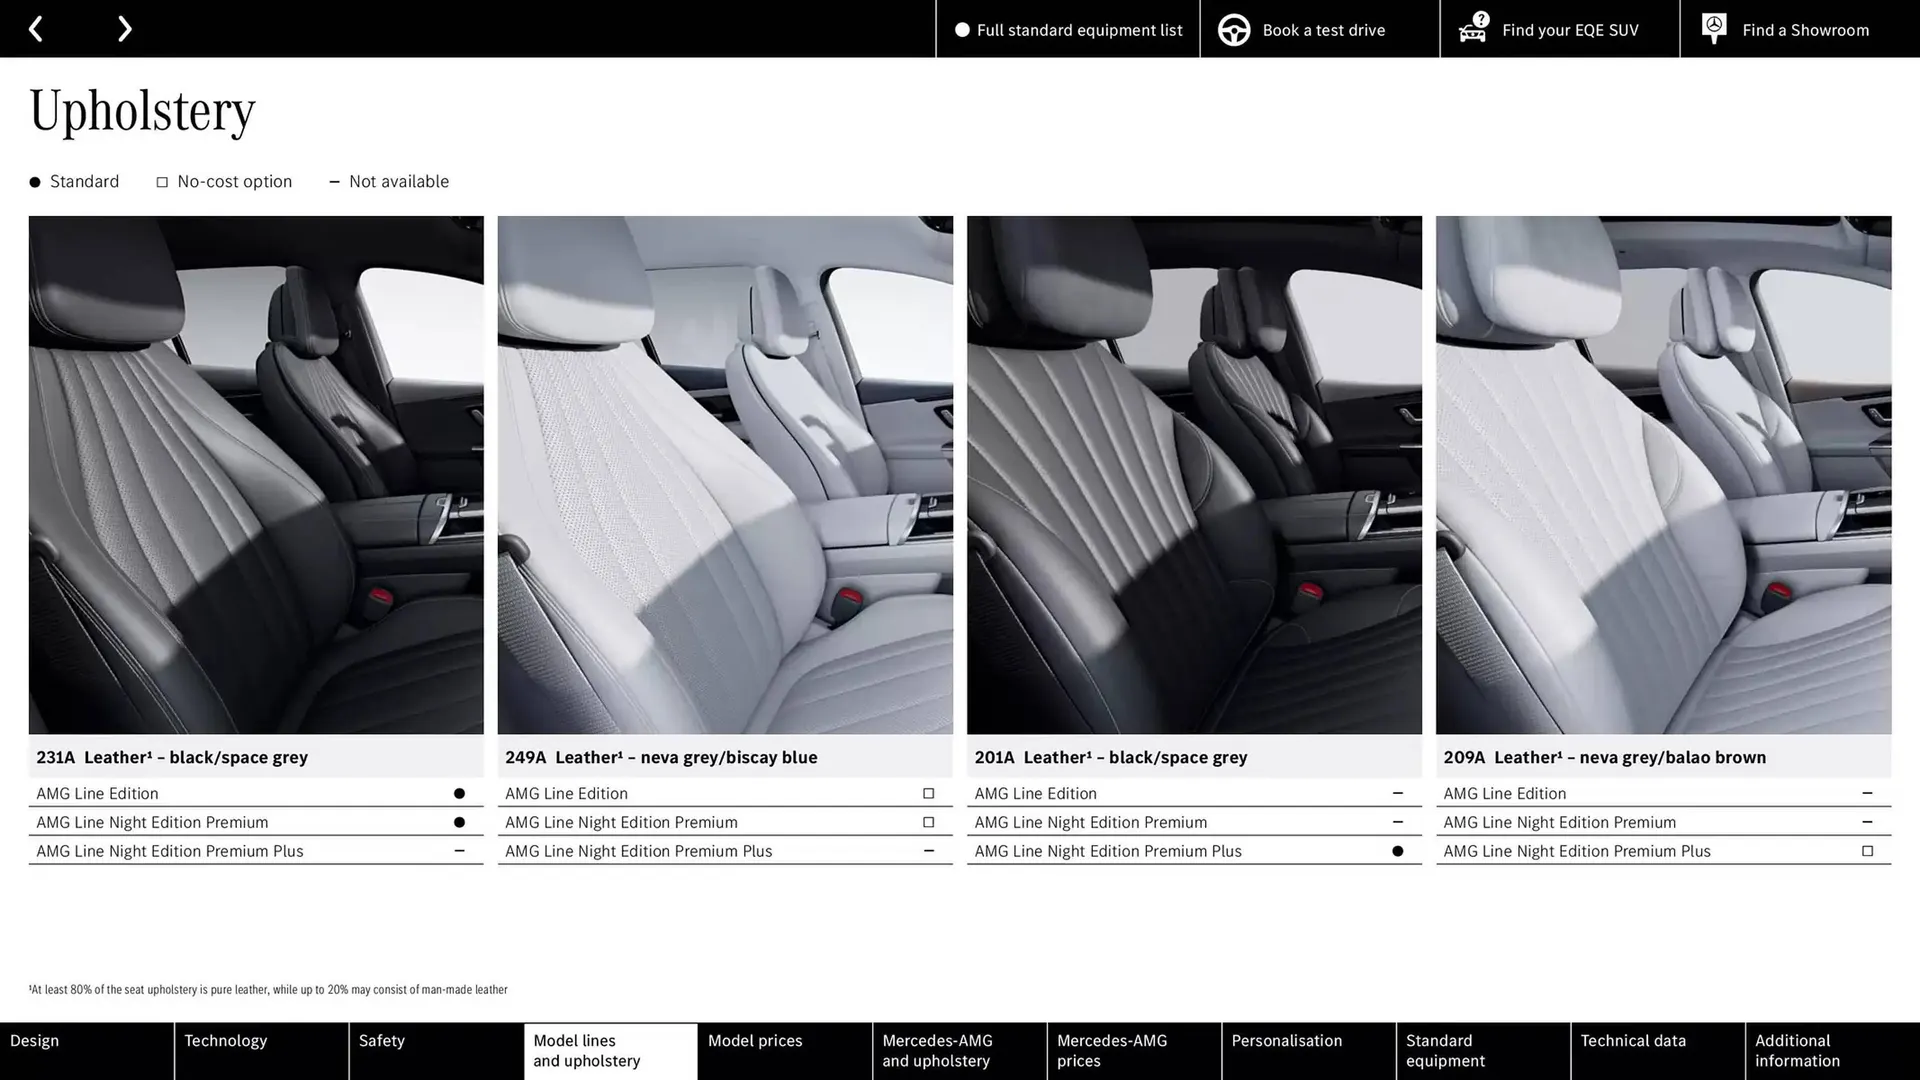The height and width of the screenshot is (1080, 1920).
Task: Open the Personalisation tab
Action: coord(1308,1051)
